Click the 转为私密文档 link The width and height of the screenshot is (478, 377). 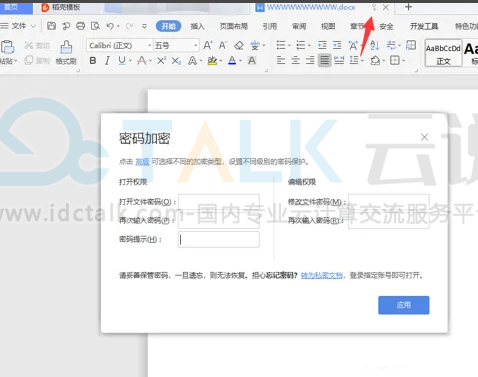(x=322, y=275)
